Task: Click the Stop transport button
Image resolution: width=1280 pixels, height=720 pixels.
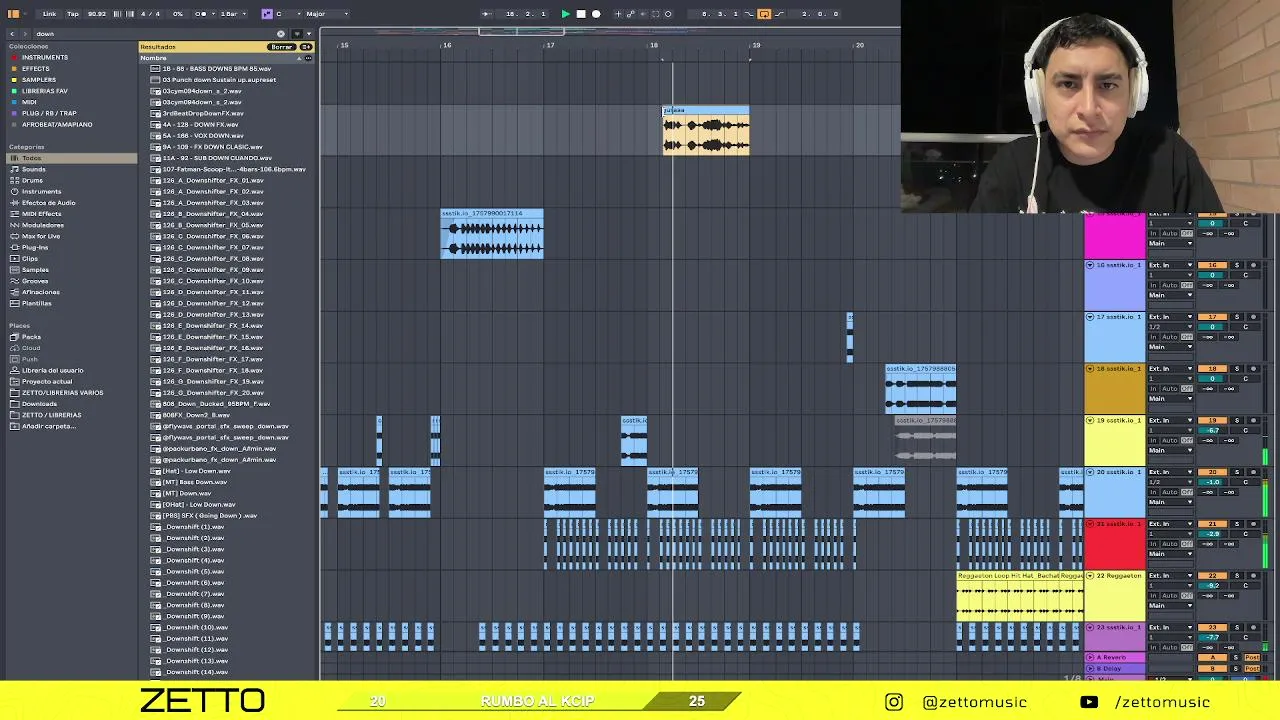Action: (581, 14)
